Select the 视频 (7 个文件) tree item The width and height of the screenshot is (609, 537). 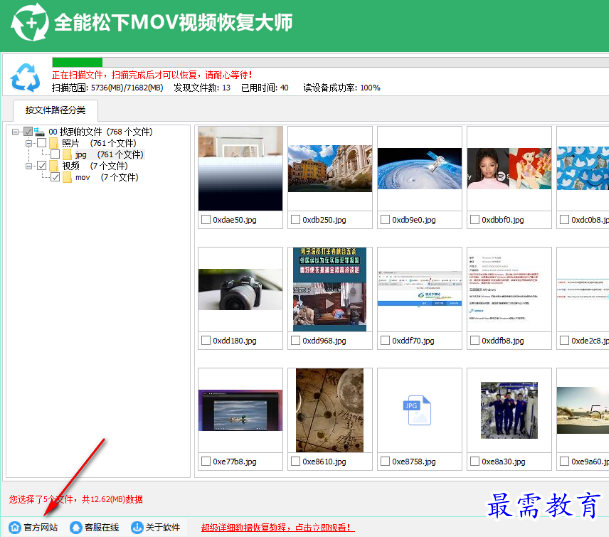[x=95, y=166]
